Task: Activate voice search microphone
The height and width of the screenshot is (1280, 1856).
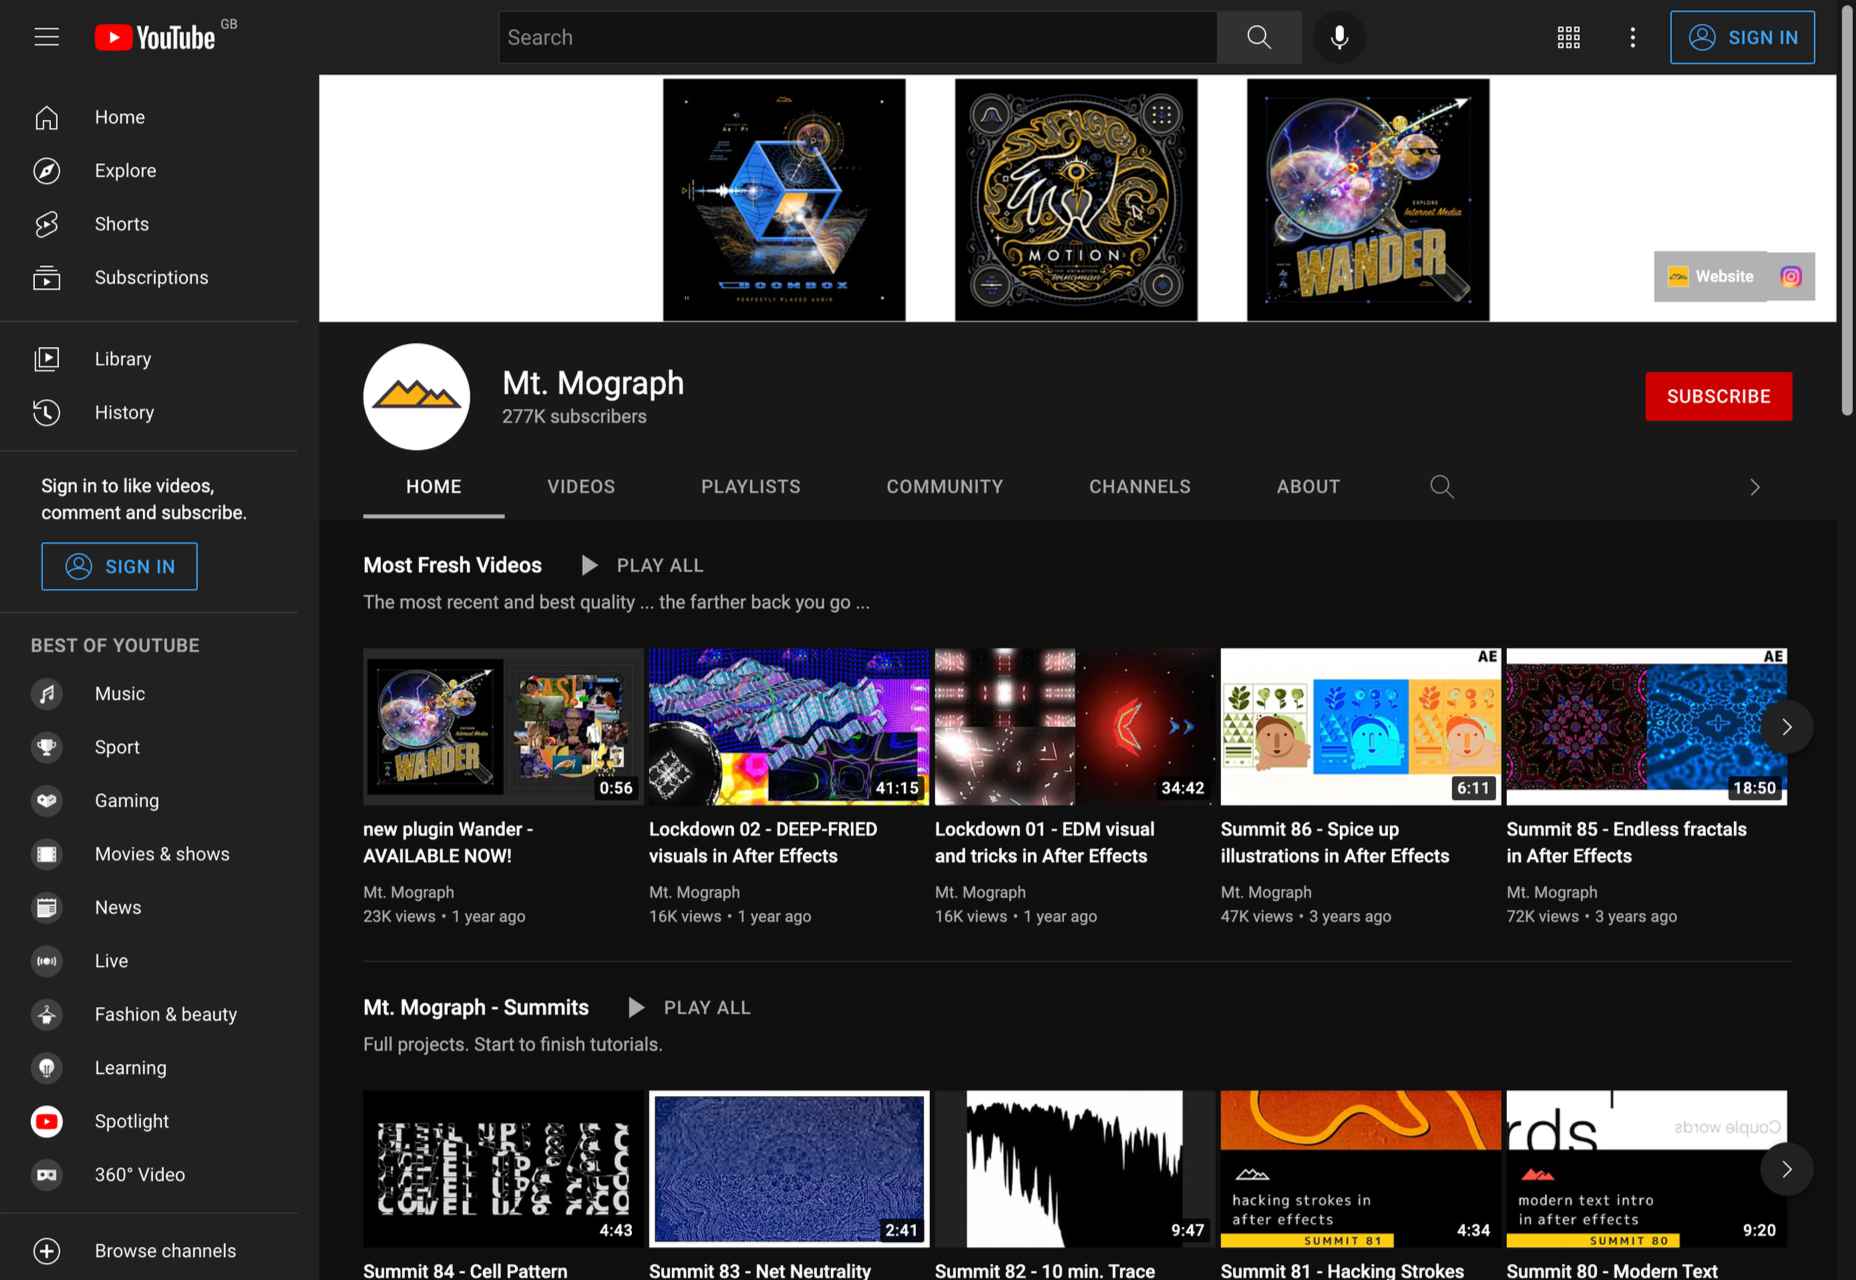Action: click(1339, 37)
